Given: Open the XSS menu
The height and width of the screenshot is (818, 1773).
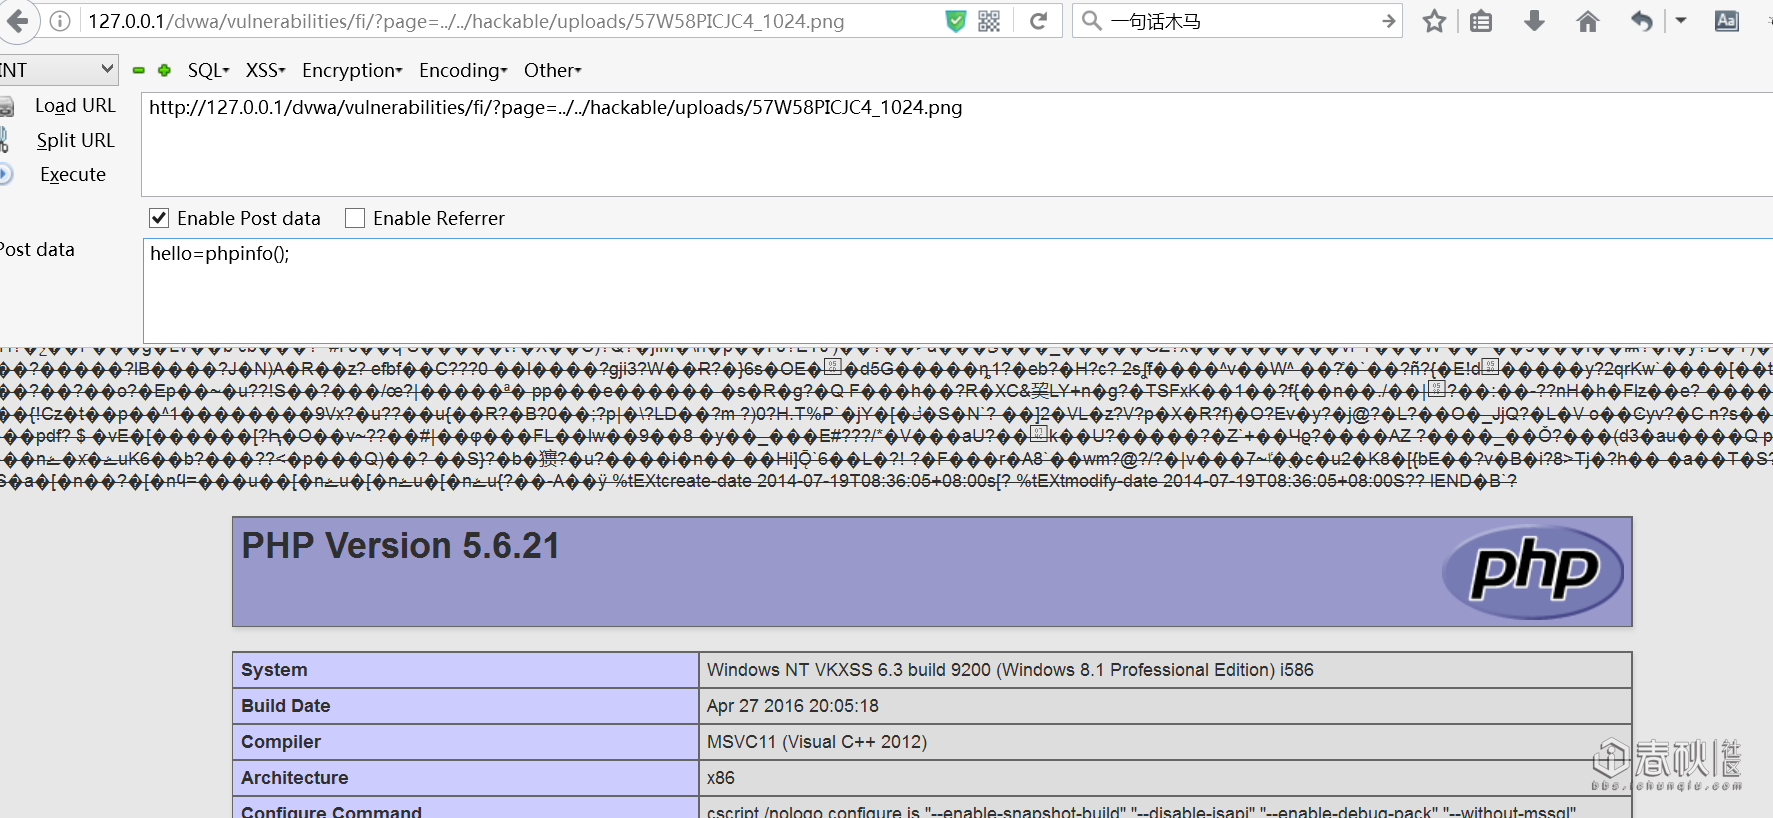Looking at the screenshot, I should (265, 70).
